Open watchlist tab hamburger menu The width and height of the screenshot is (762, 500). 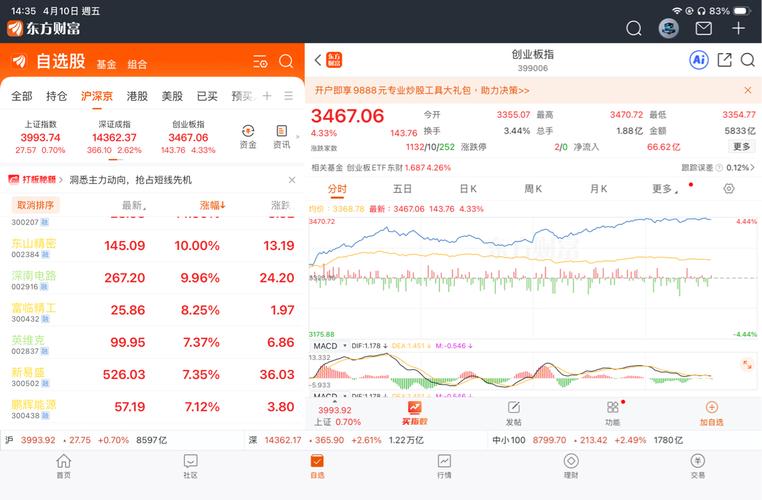point(289,96)
